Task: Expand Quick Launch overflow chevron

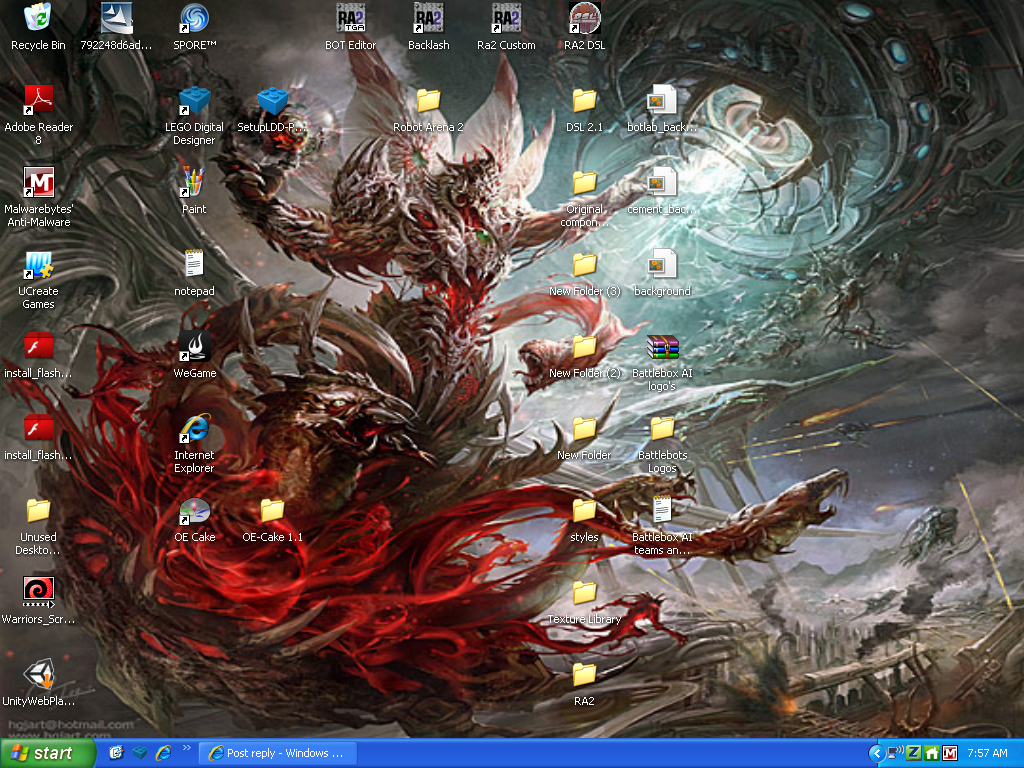Action: tap(186, 747)
